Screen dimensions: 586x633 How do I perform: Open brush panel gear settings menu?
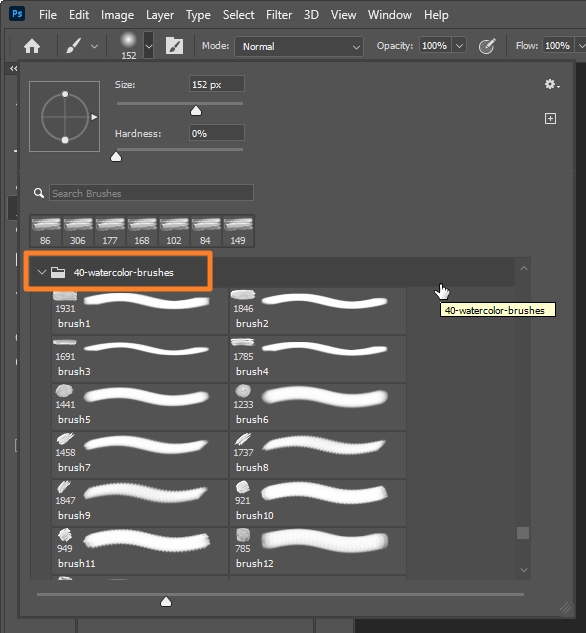[x=552, y=84]
